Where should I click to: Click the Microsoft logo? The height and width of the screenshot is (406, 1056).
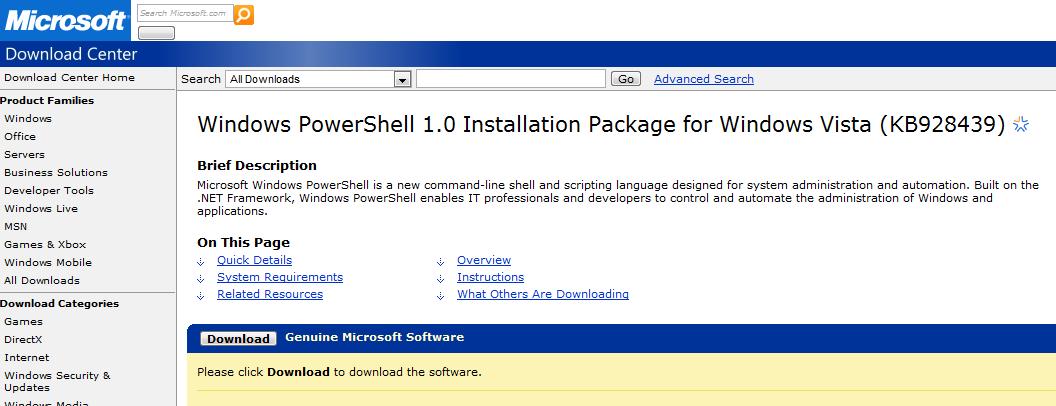tap(65, 20)
